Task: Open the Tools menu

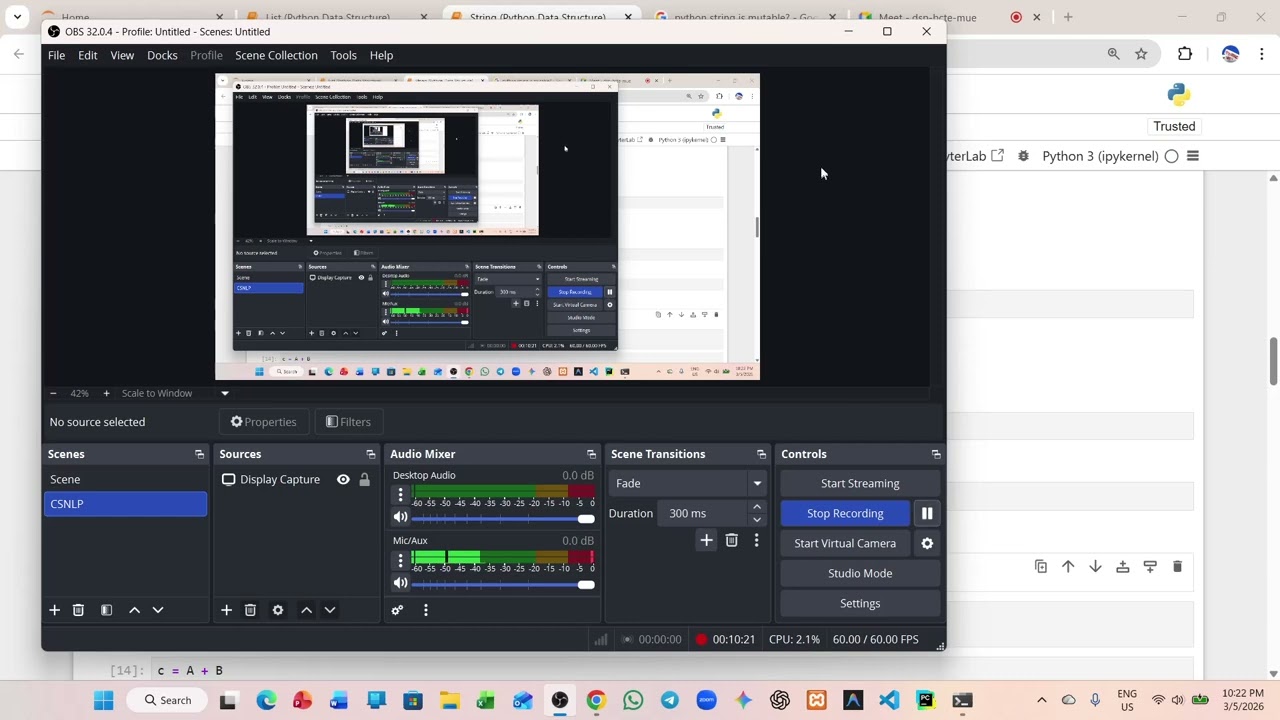Action: (x=343, y=55)
